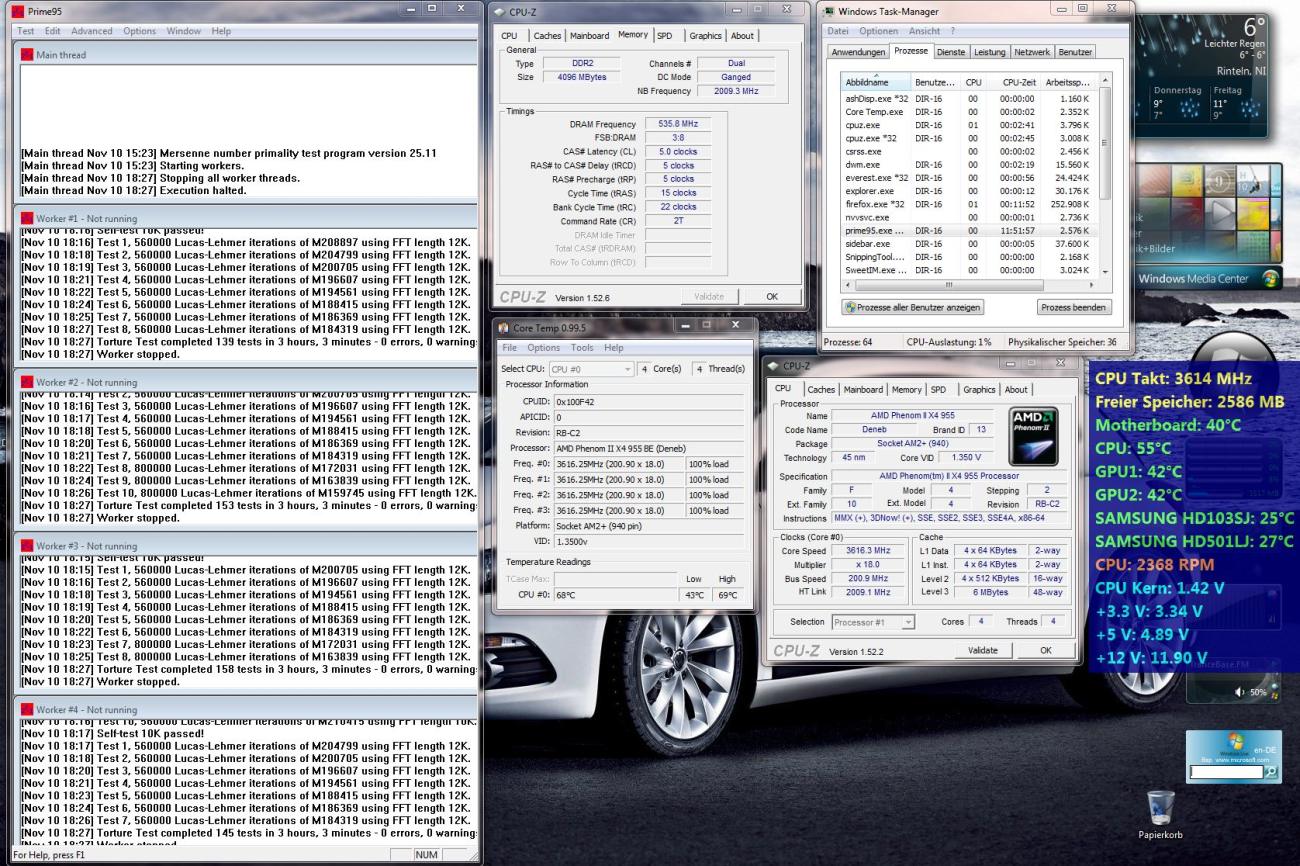This screenshot has height=866, width=1300.
Task: Select the explorer.exe process row
Action: [x=969, y=191]
